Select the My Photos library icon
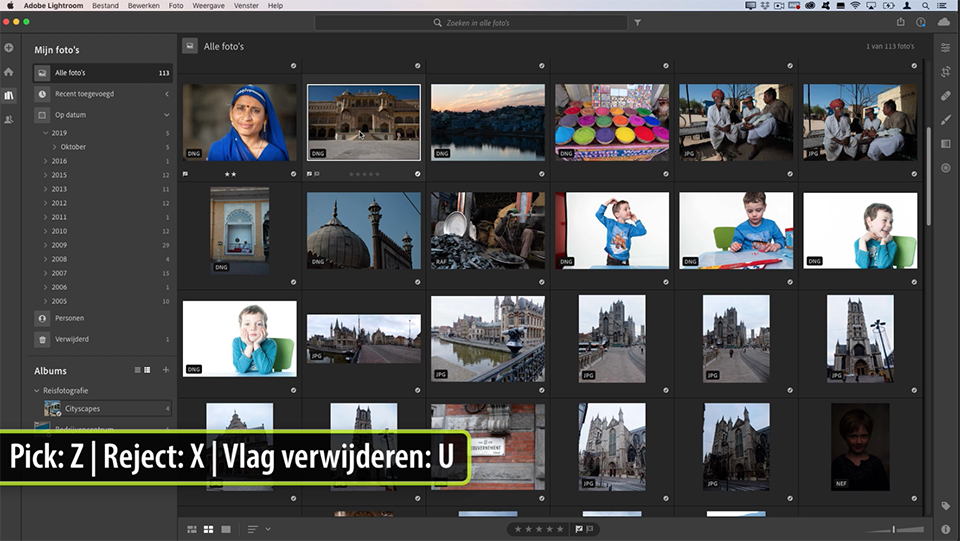960x541 pixels. [x=9, y=95]
